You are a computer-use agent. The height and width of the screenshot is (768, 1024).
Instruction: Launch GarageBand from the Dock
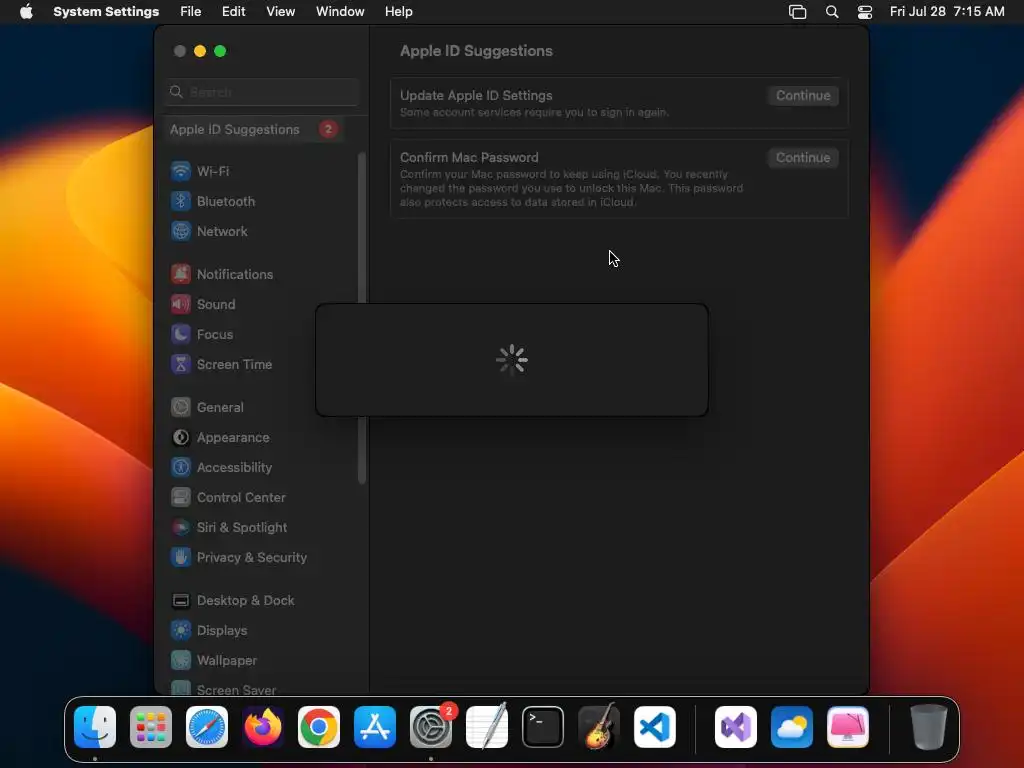point(599,726)
